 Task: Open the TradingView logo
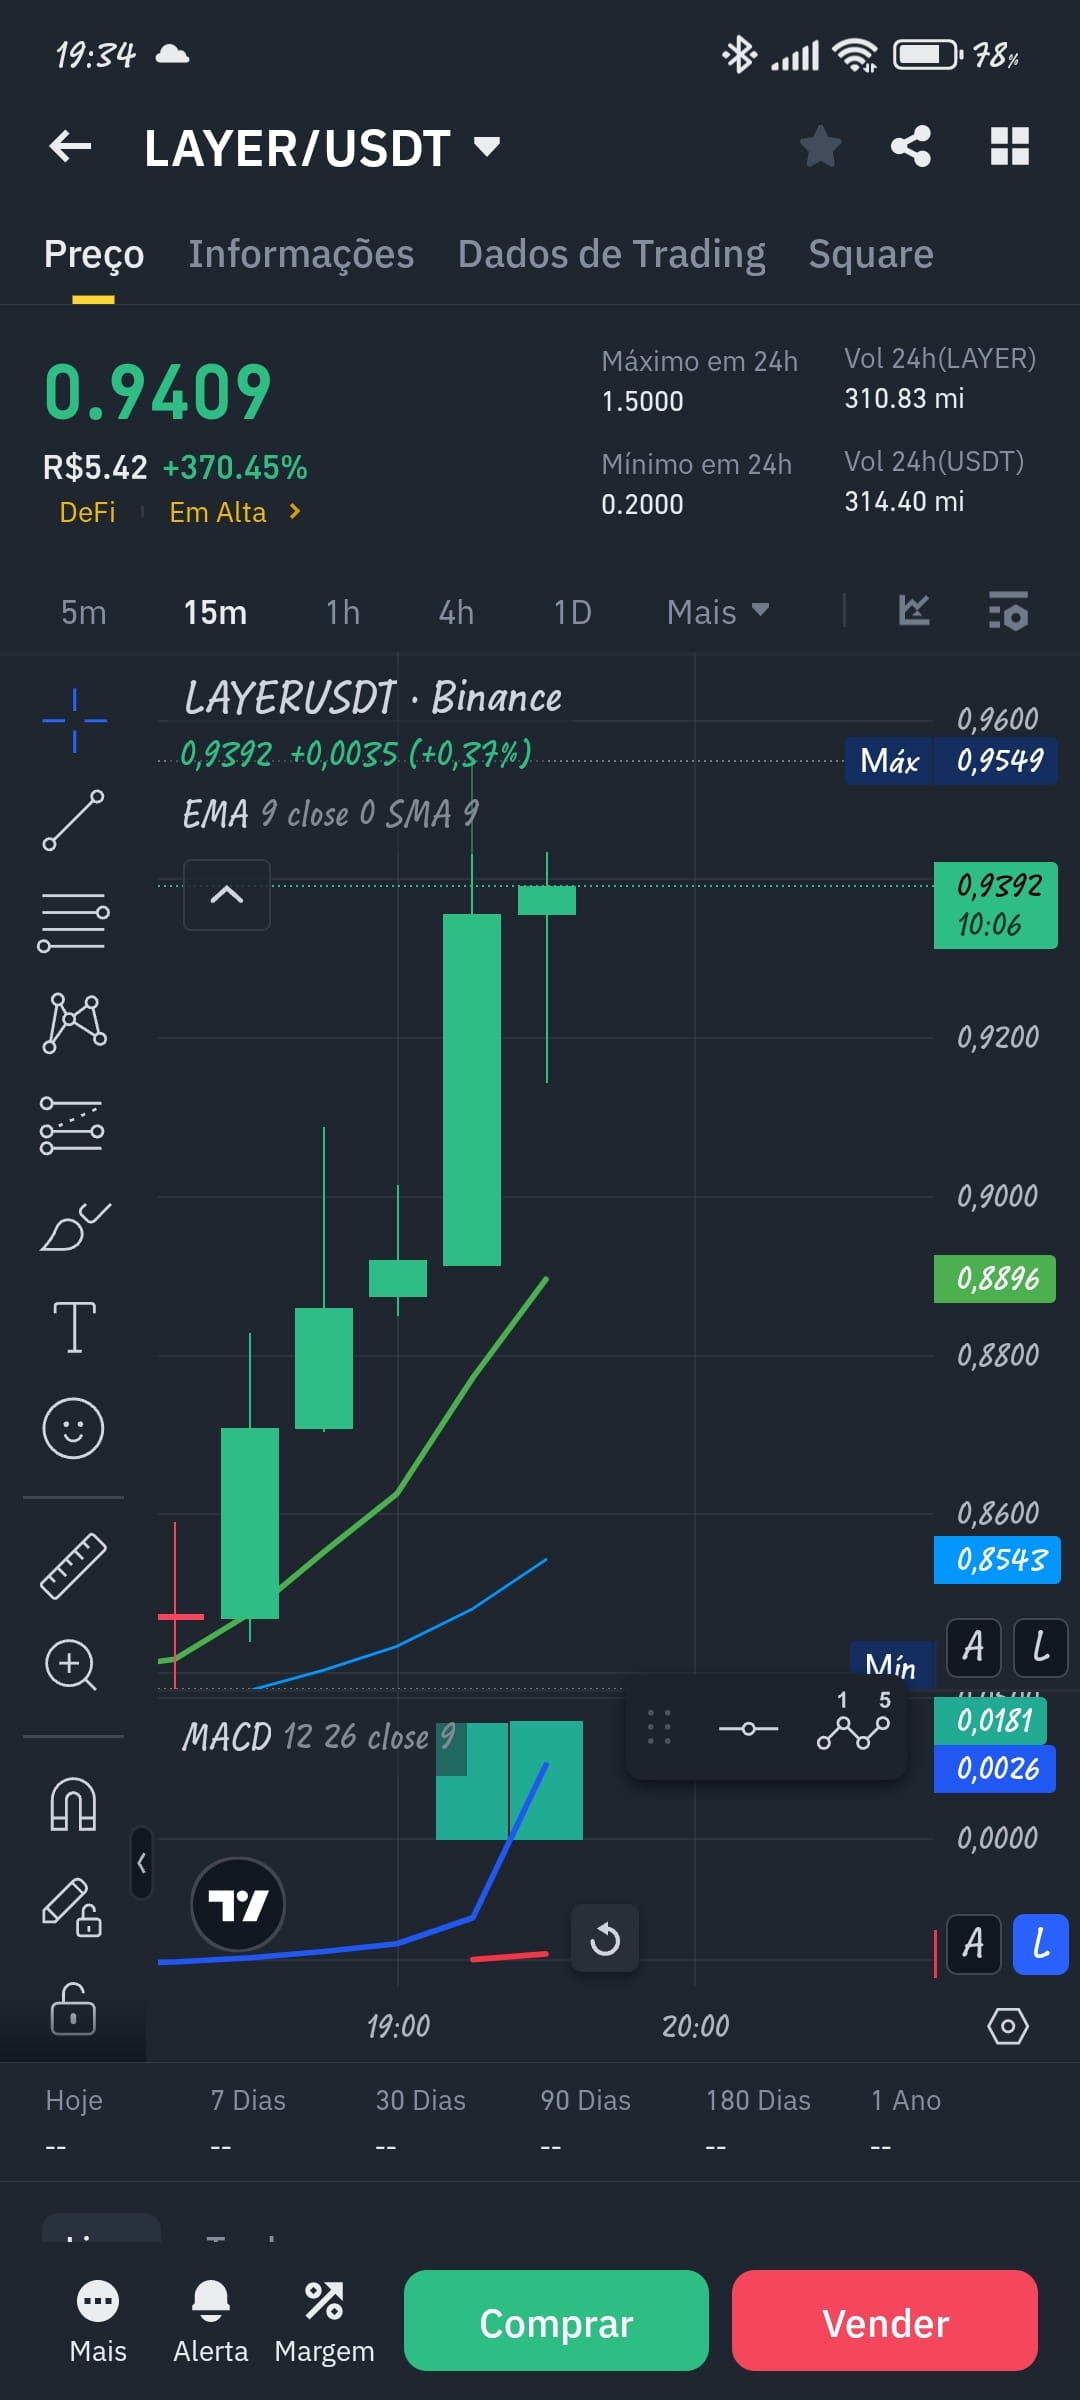tap(238, 1904)
